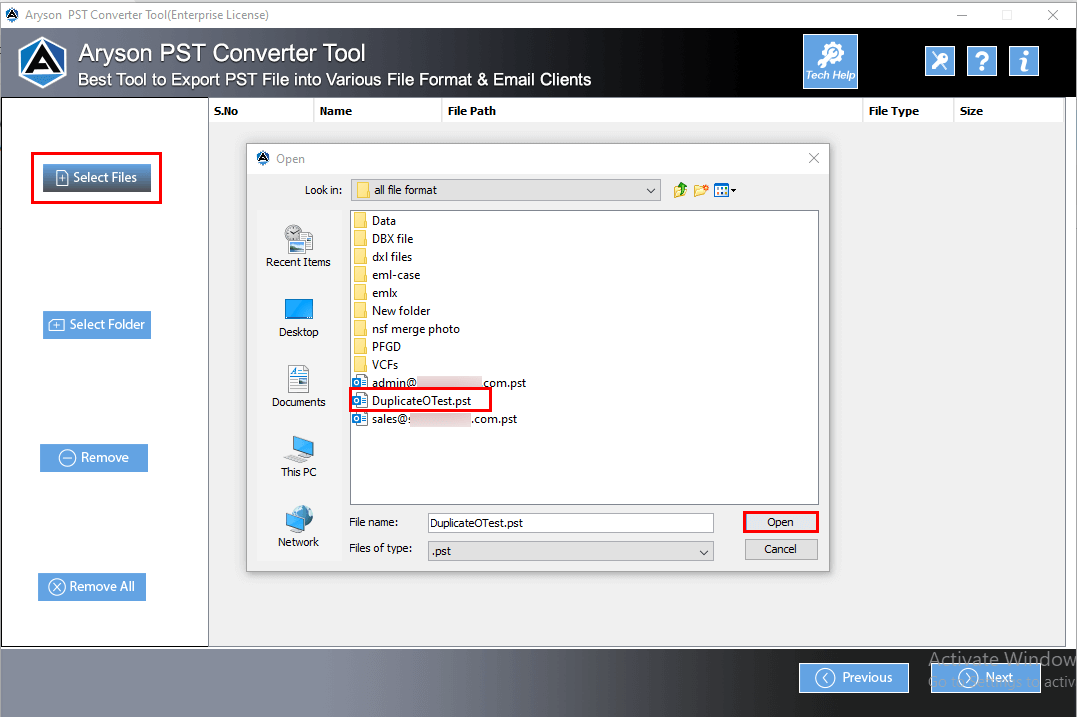
Task: Select the eml-case folder
Action: coord(387,275)
